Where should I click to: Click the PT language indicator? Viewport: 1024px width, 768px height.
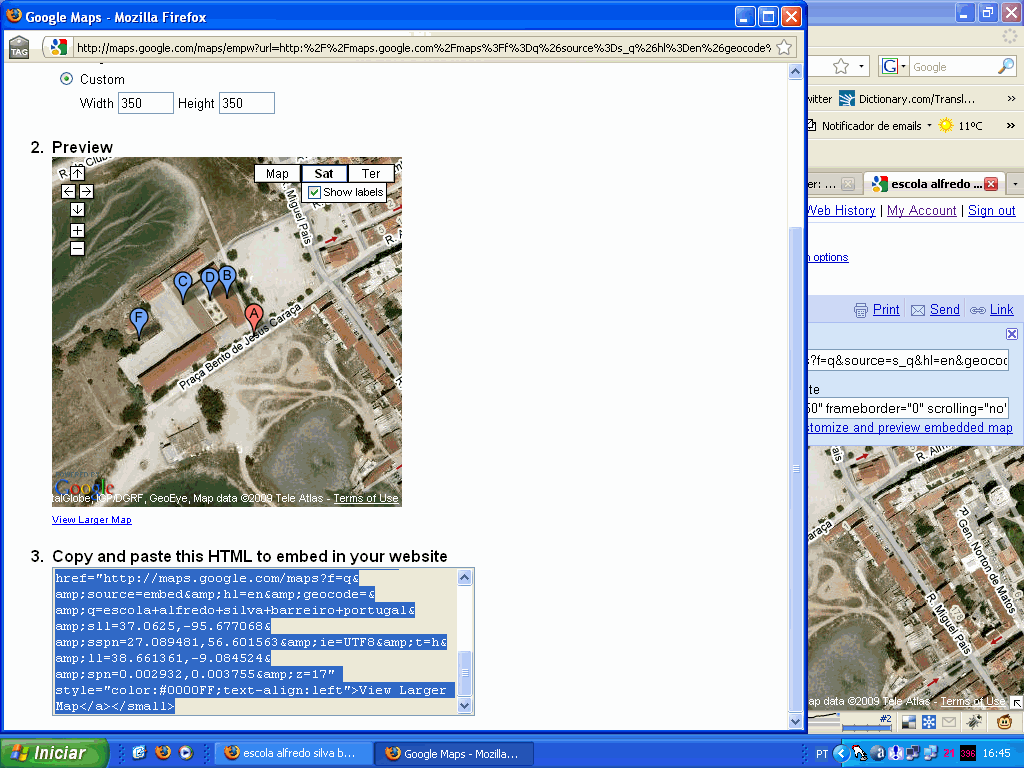coord(822,754)
